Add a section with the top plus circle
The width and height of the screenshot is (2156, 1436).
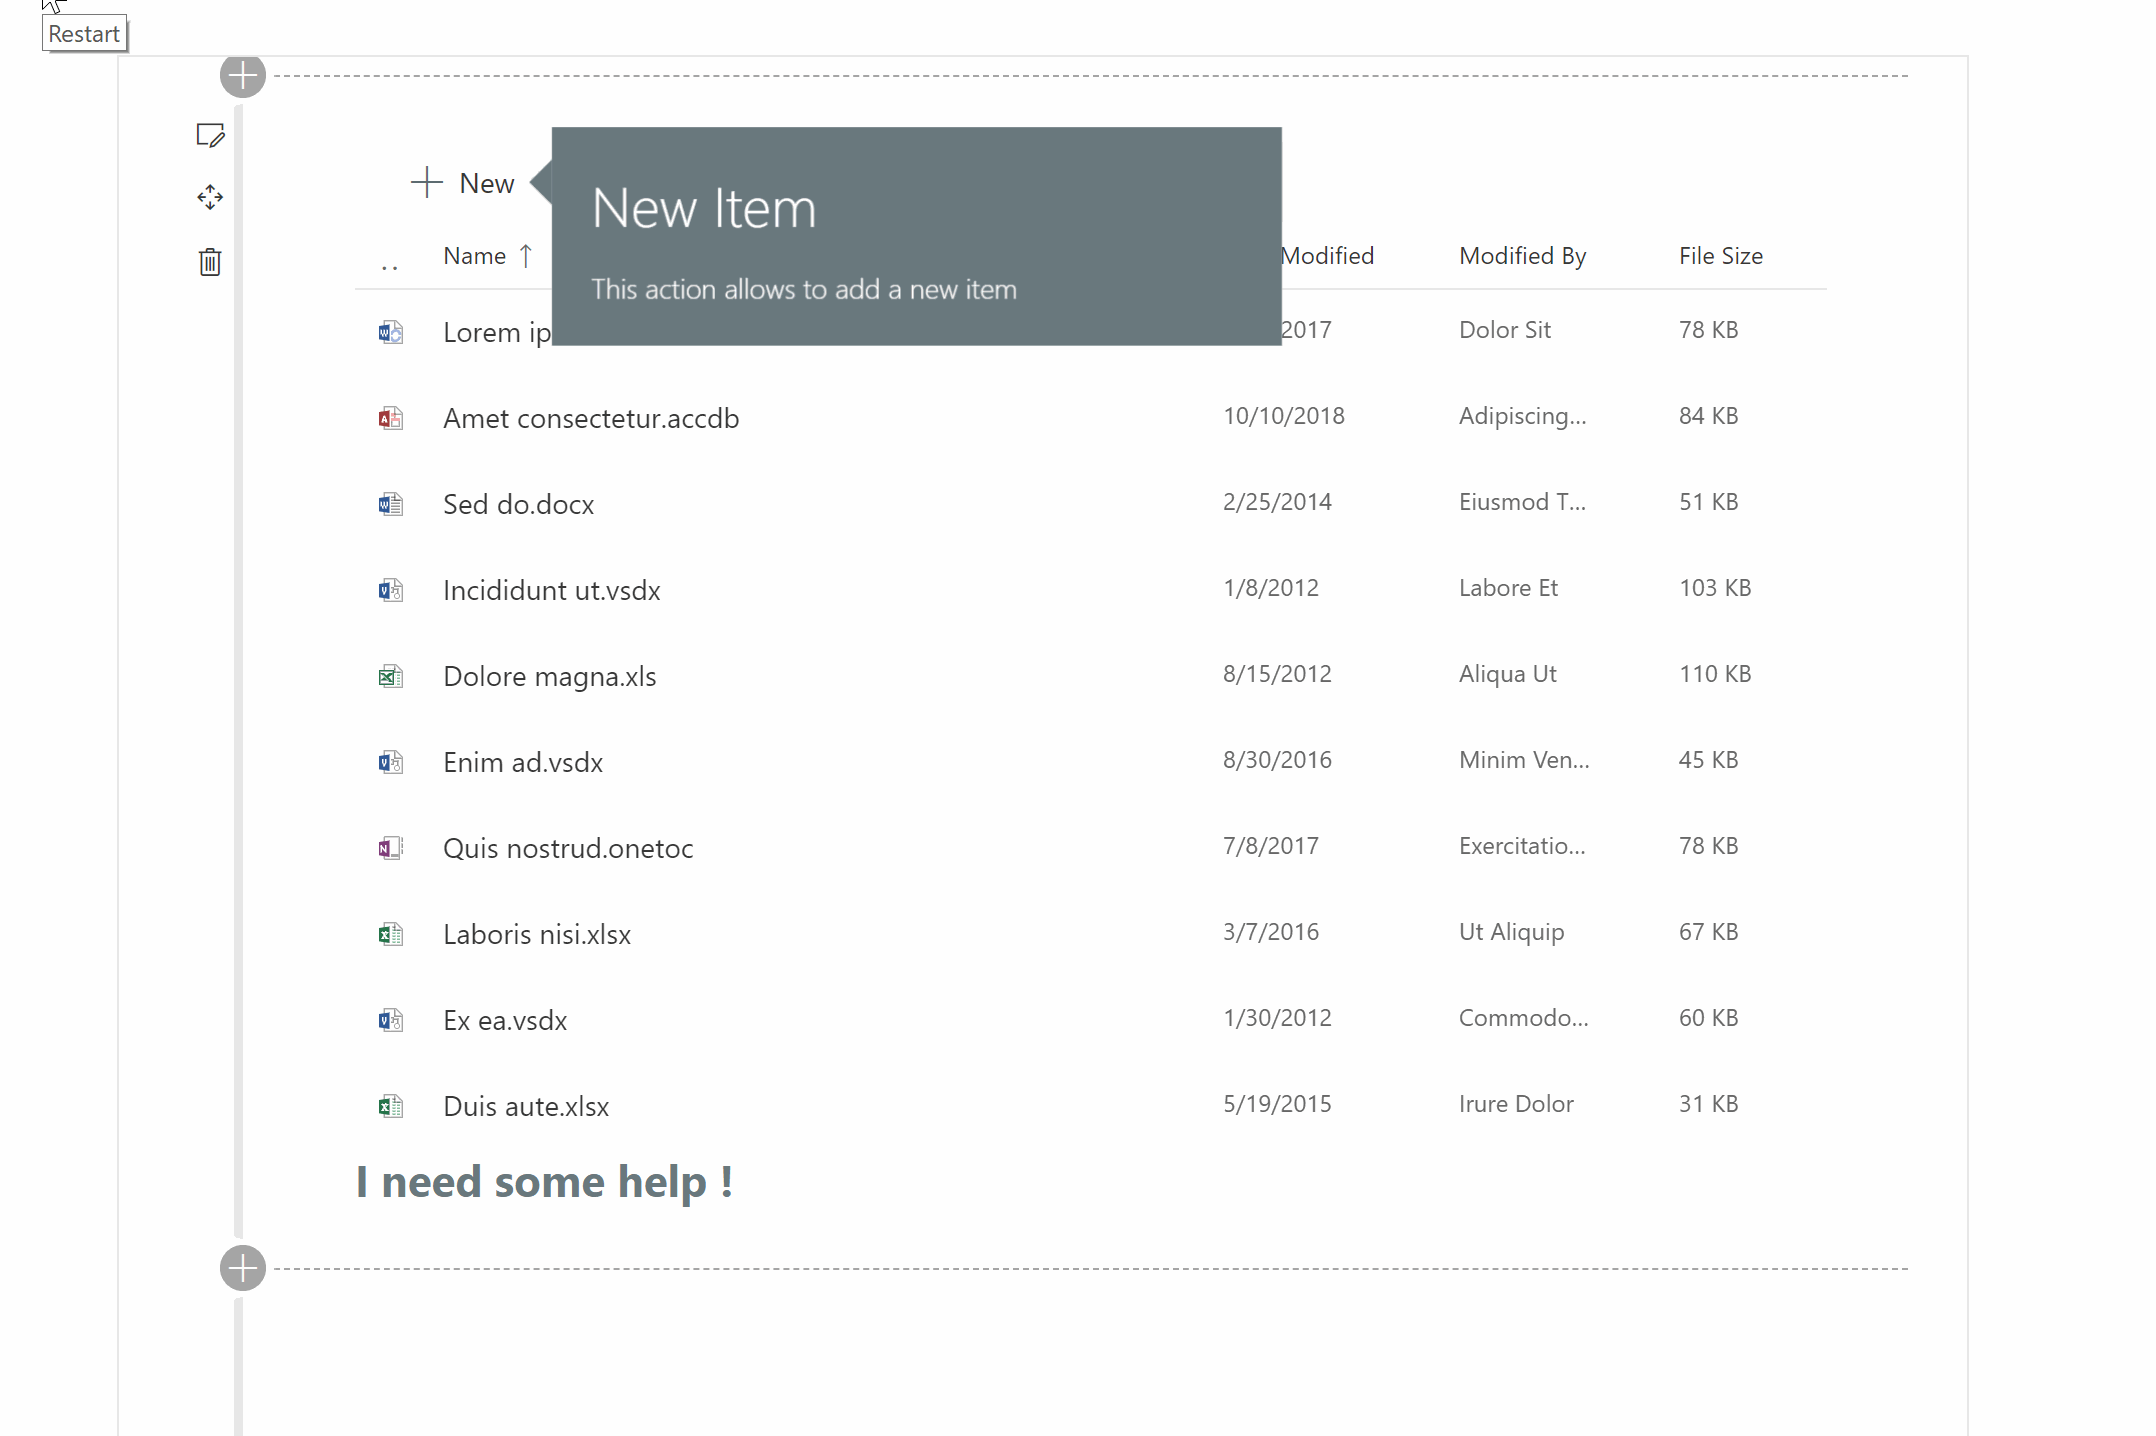tap(243, 76)
